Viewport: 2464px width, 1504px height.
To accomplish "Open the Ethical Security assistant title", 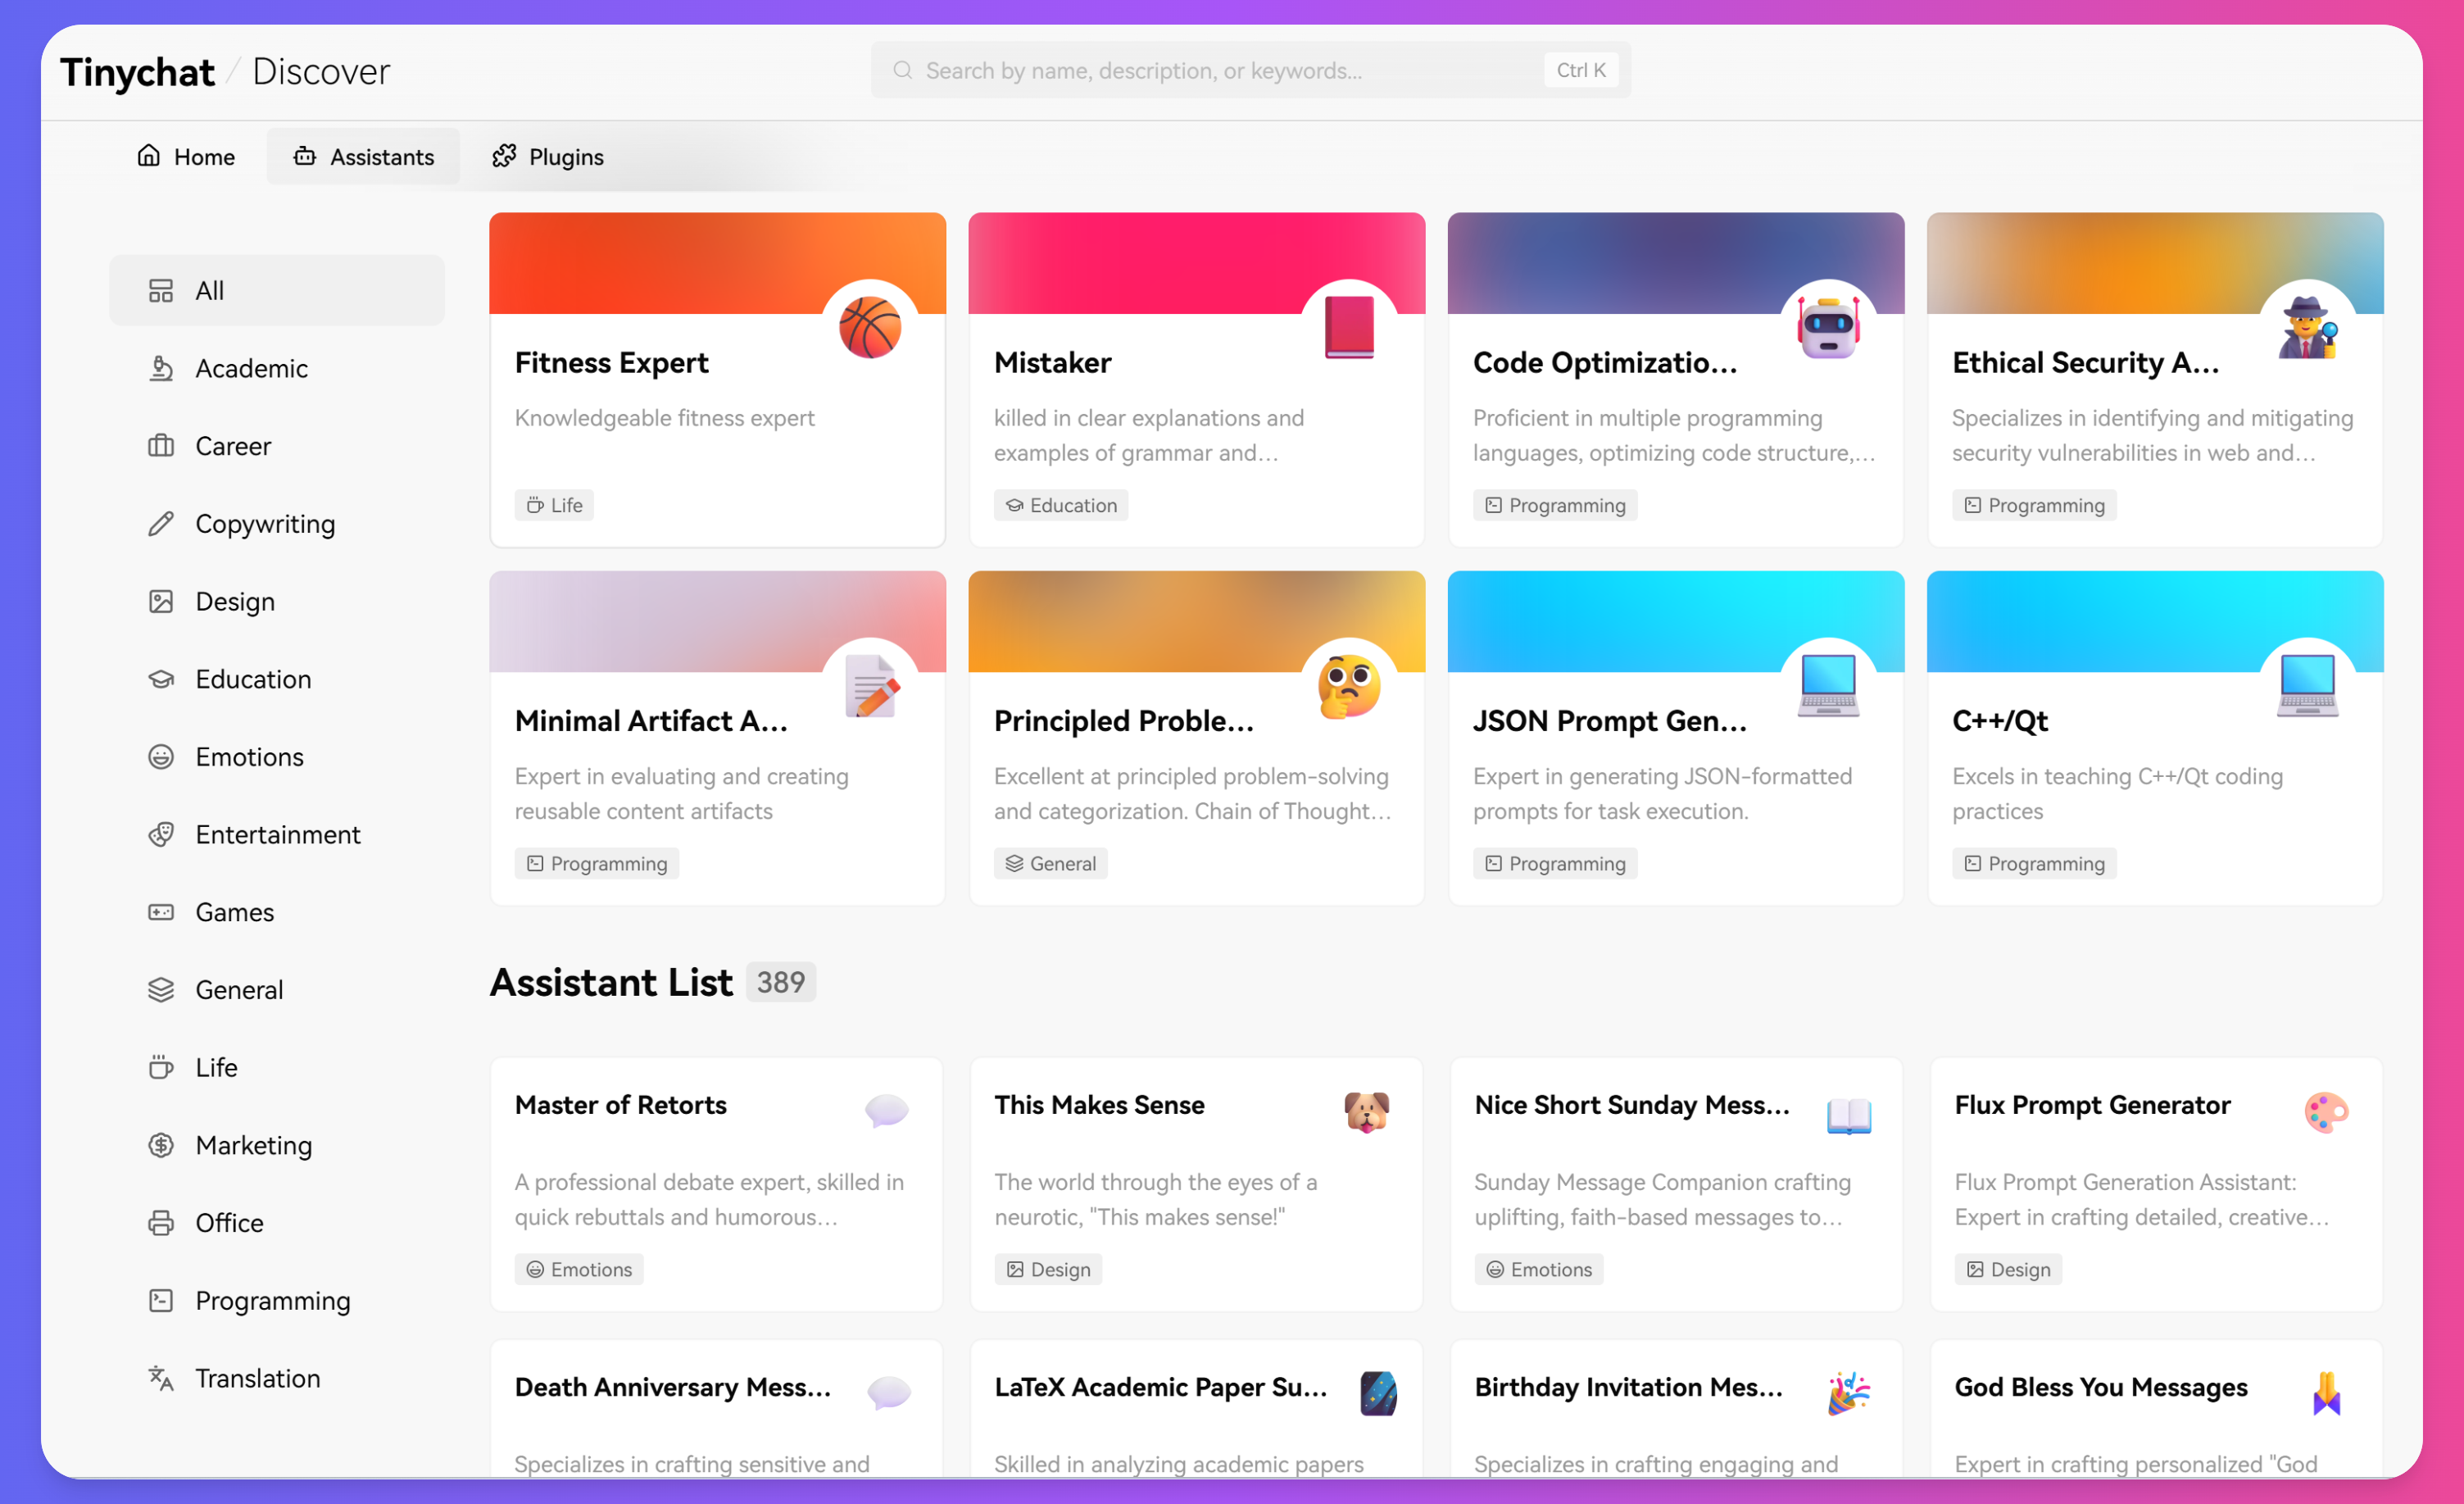I will tap(2085, 362).
